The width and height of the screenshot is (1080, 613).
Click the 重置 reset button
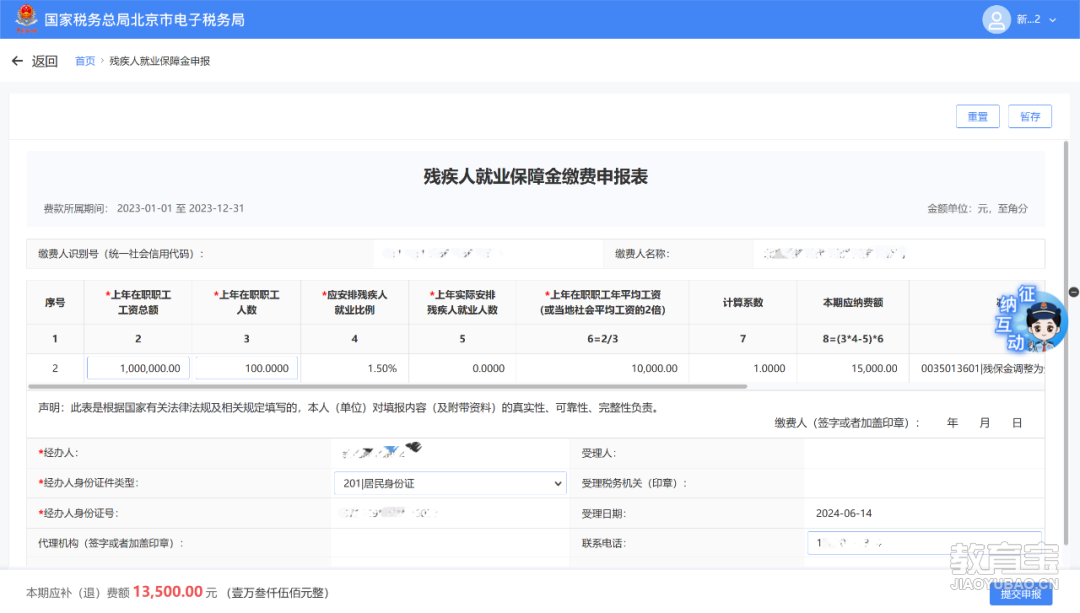pyautogui.click(x=977, y=116)
